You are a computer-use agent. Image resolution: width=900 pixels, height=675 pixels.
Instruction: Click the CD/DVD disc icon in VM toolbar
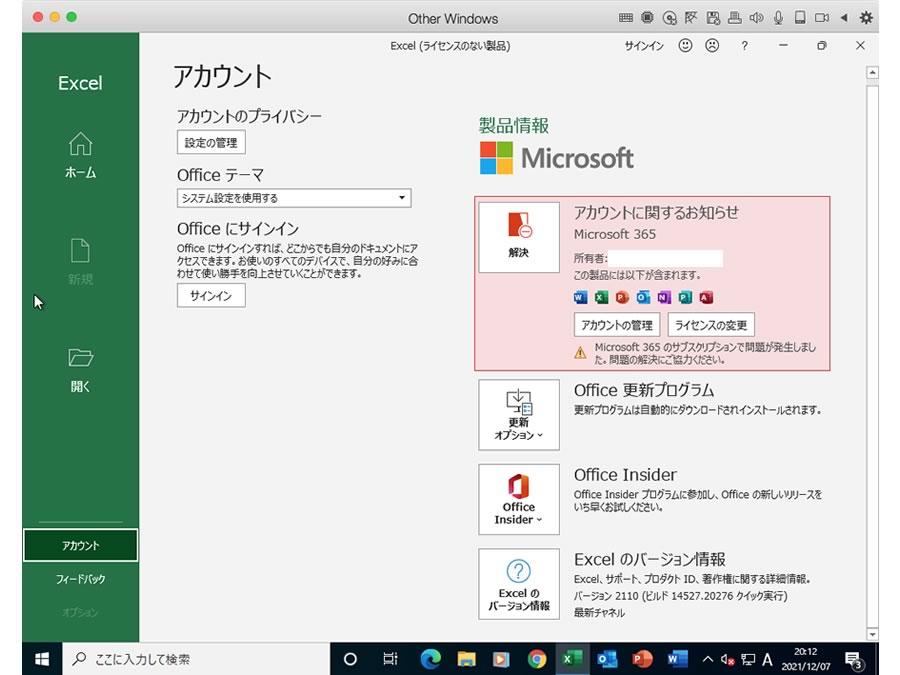tap(669, 18)
